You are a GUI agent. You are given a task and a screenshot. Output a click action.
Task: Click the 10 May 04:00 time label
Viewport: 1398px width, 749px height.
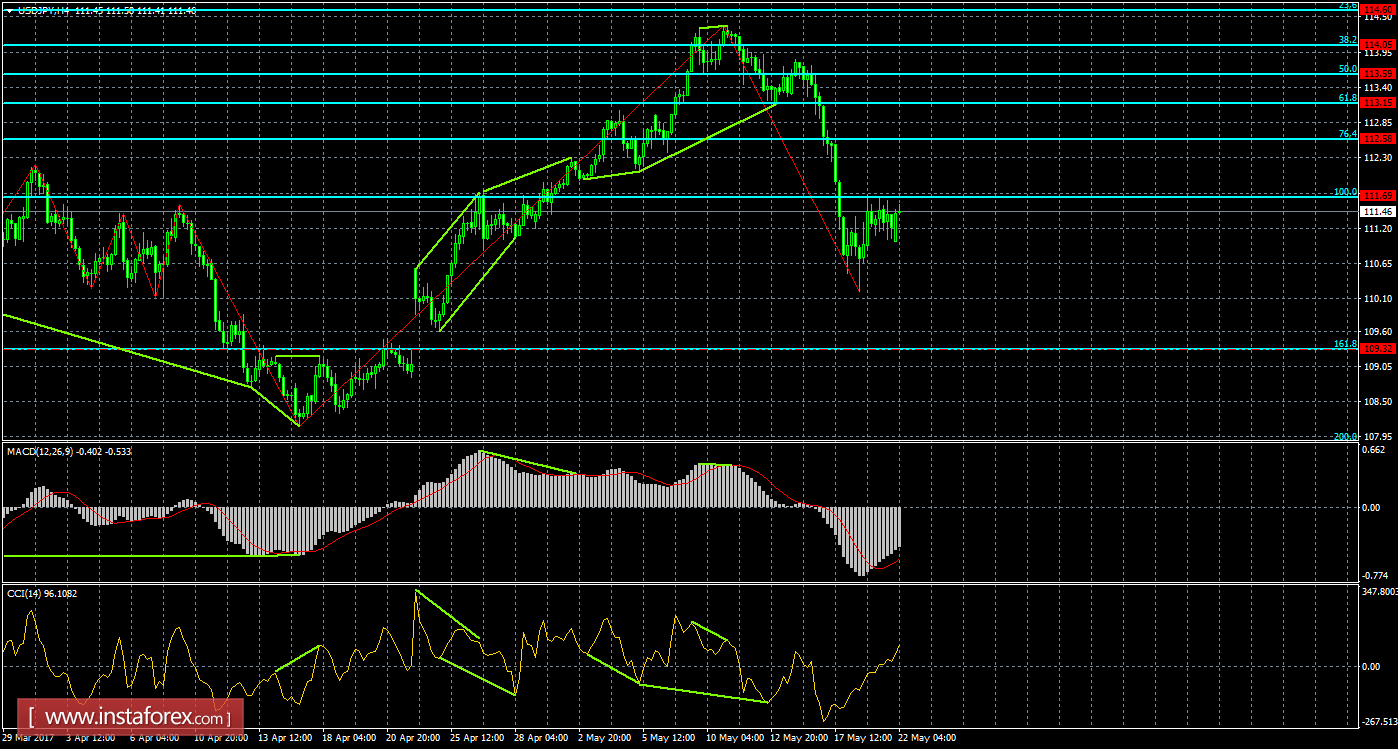(735, 741)
